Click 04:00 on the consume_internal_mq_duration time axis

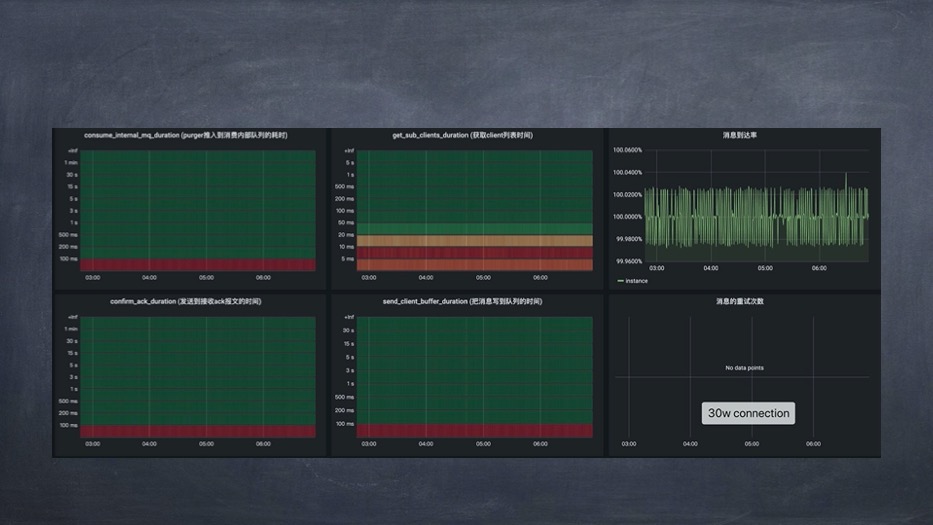(149, 278)
